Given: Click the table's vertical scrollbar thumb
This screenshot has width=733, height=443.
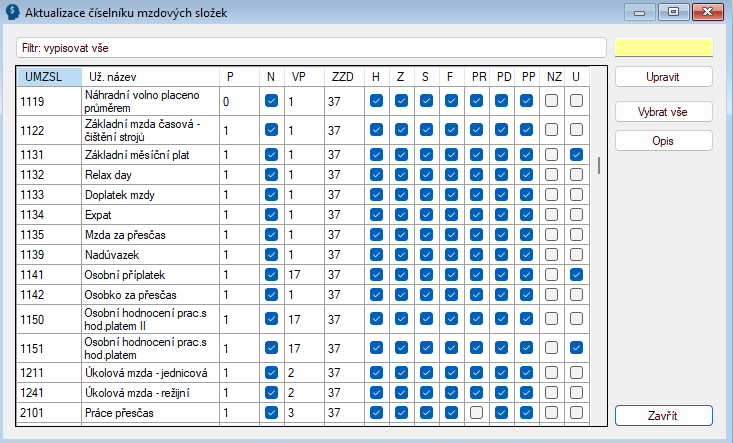Looking at the screenshot, I should pos(599,165).
